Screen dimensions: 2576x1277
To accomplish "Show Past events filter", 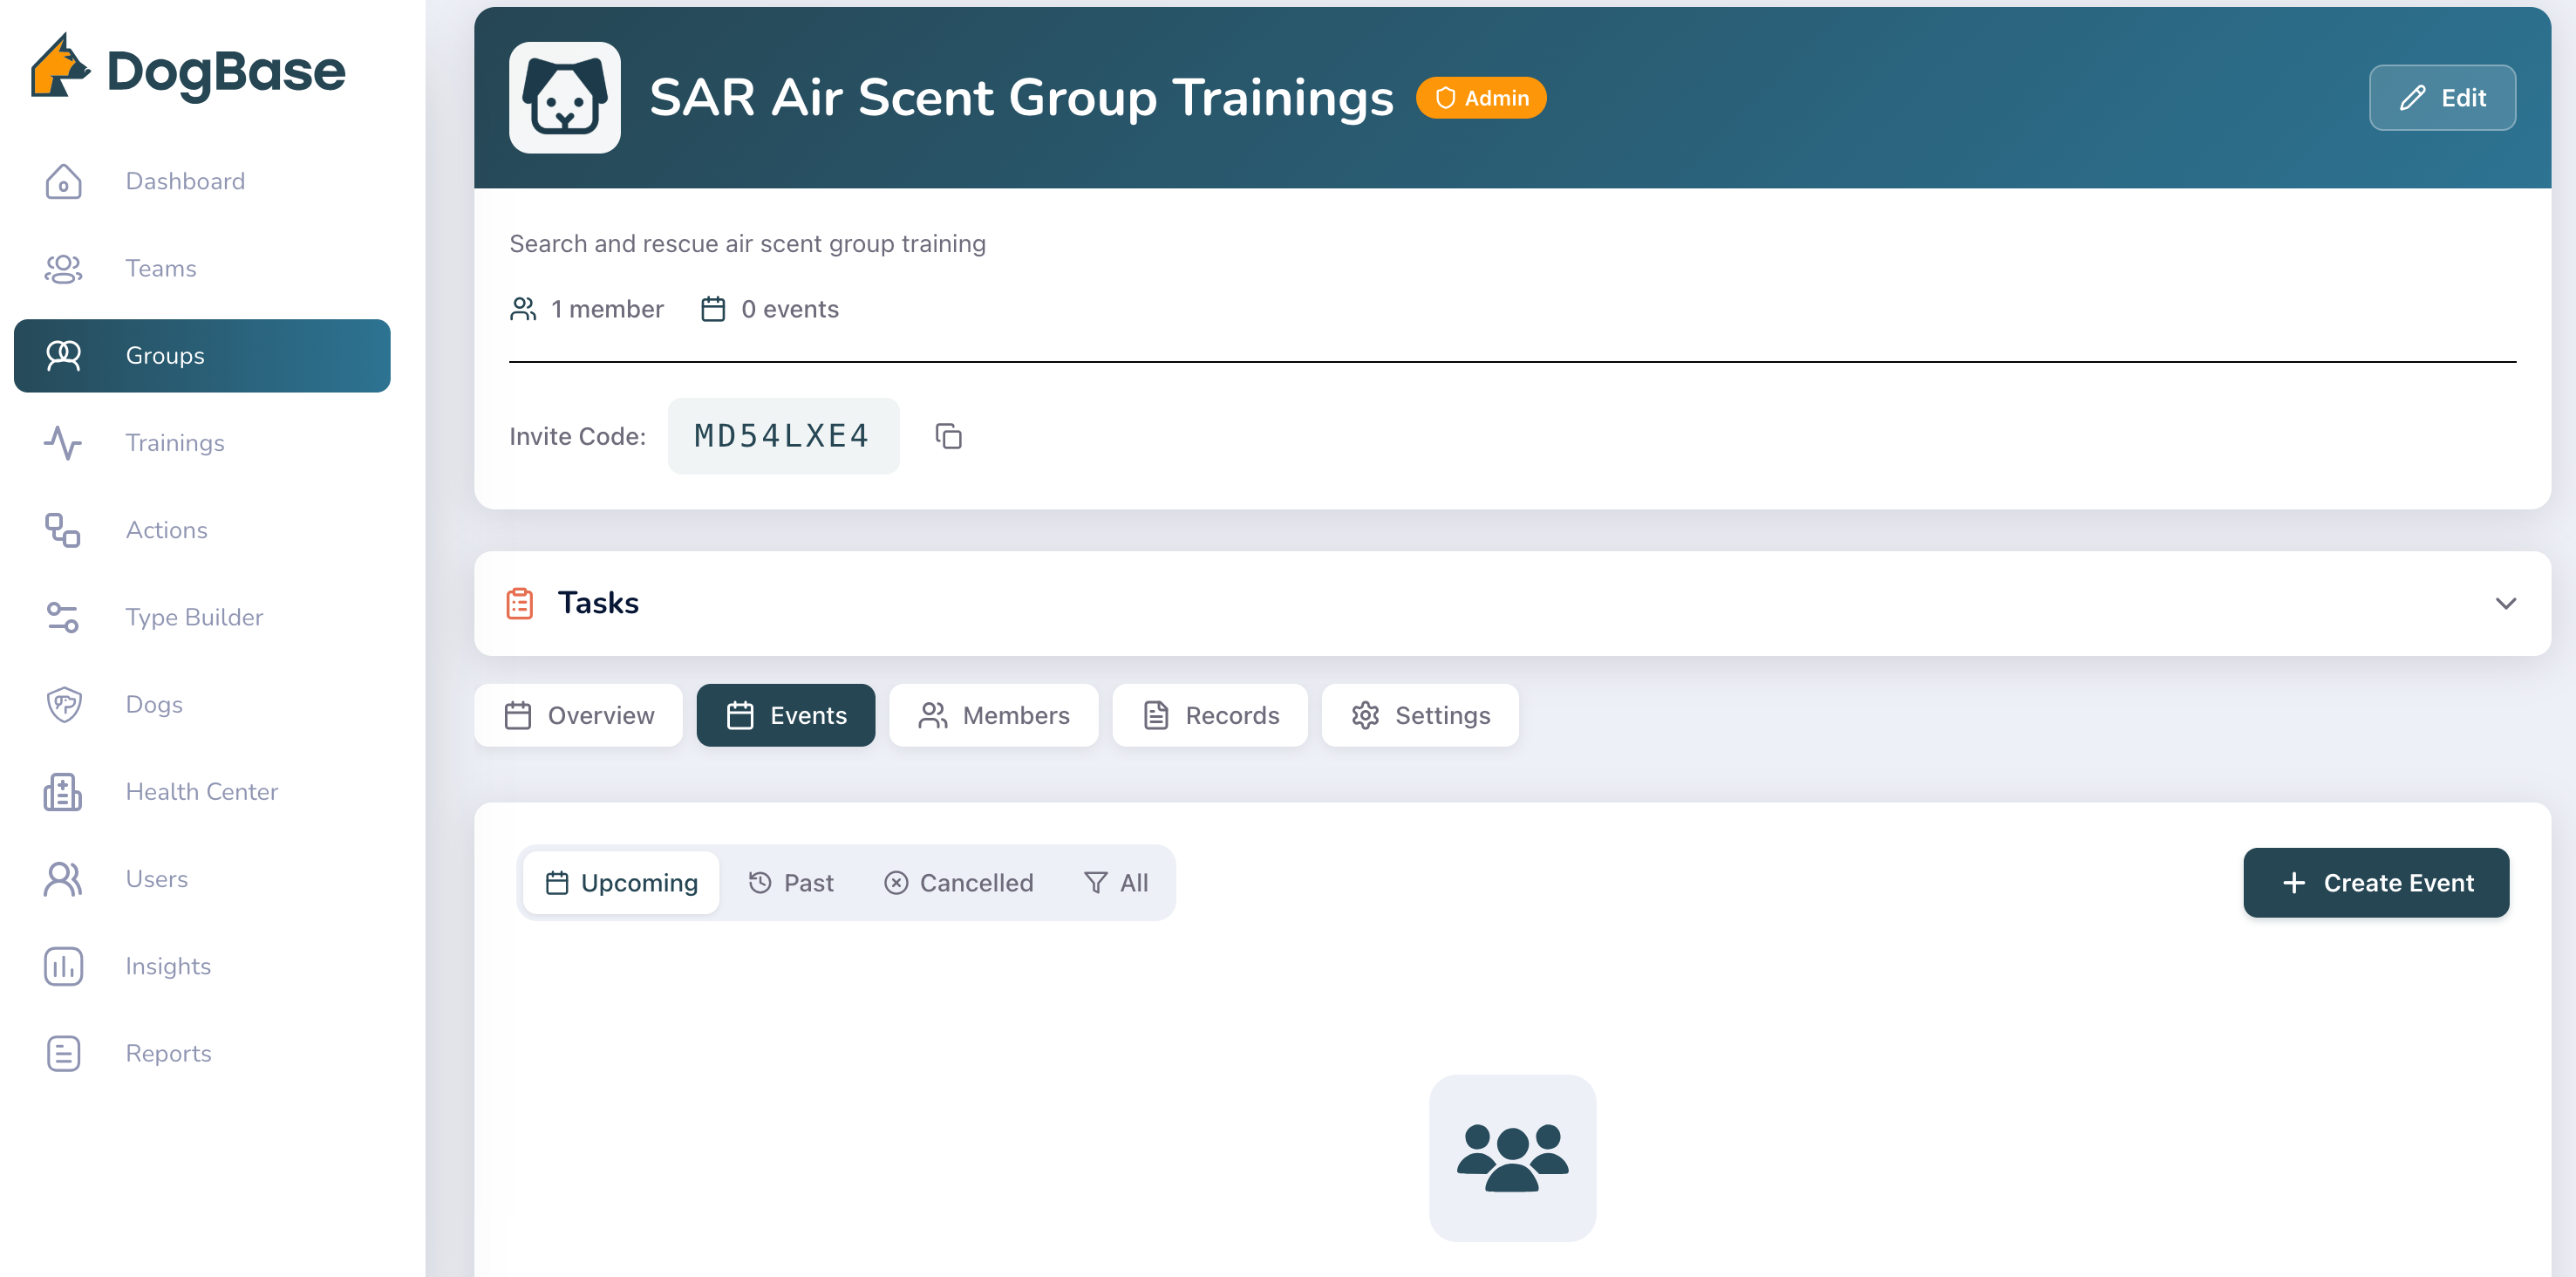I will pos(791,883).
